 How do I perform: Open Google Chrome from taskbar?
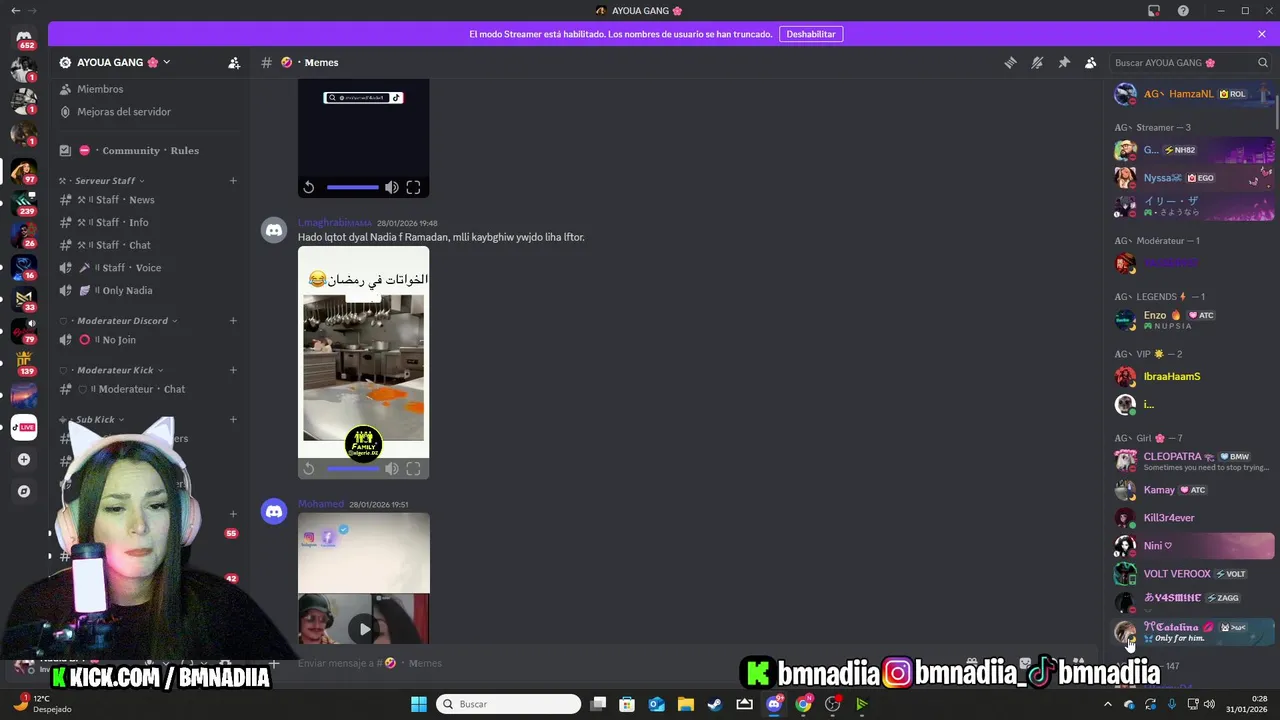(803, 704)
